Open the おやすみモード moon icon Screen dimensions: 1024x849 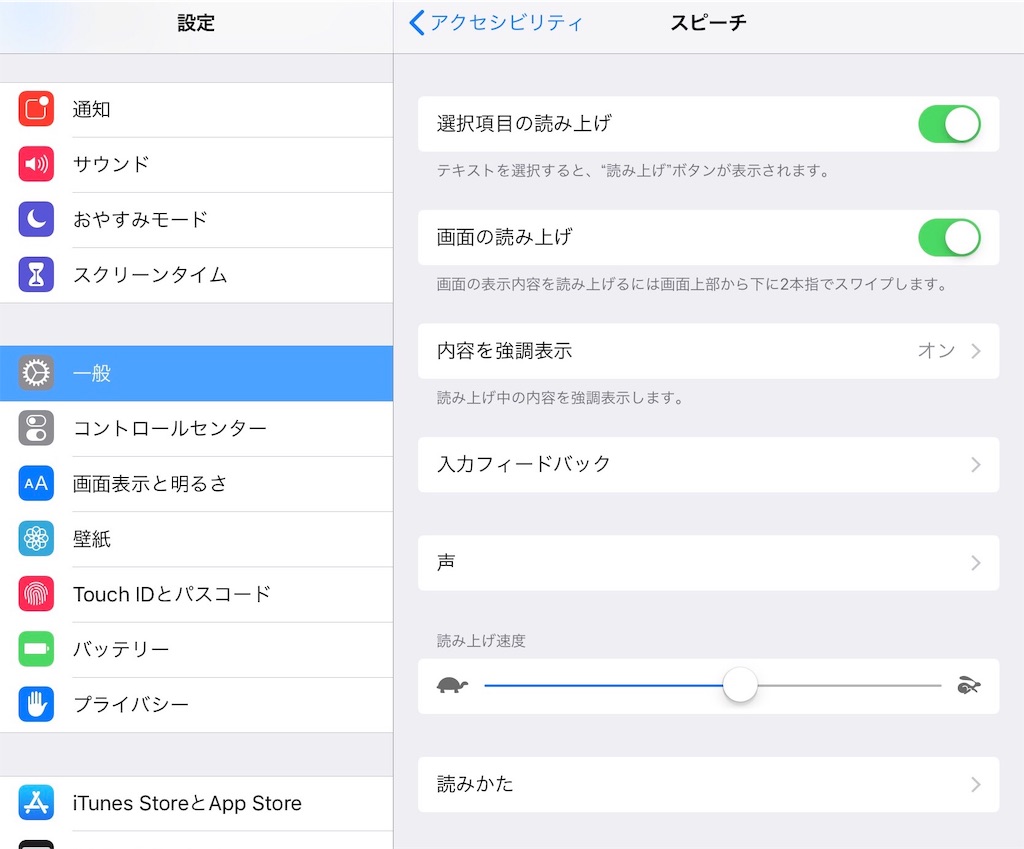(x=36, y=219)
